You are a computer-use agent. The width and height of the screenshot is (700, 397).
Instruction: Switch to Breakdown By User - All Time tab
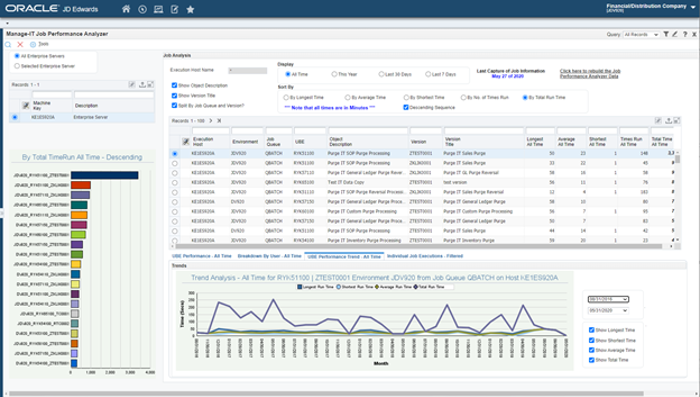click(270, 256)
